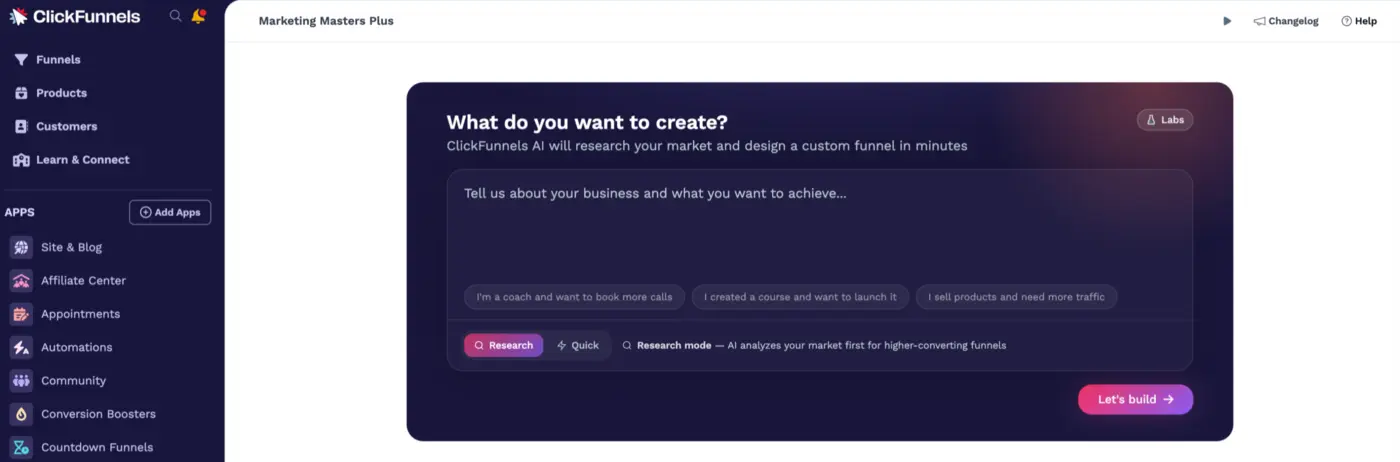1400x462 pixels.
Task: Choose 'I sell products and need more traffic'
Action: (1016, 297)
